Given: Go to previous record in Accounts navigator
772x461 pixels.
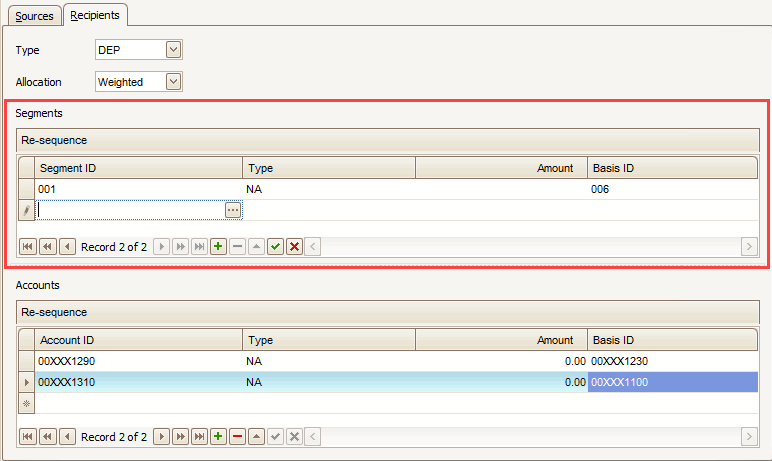Looking at the screenshot, I should [66, 437].
